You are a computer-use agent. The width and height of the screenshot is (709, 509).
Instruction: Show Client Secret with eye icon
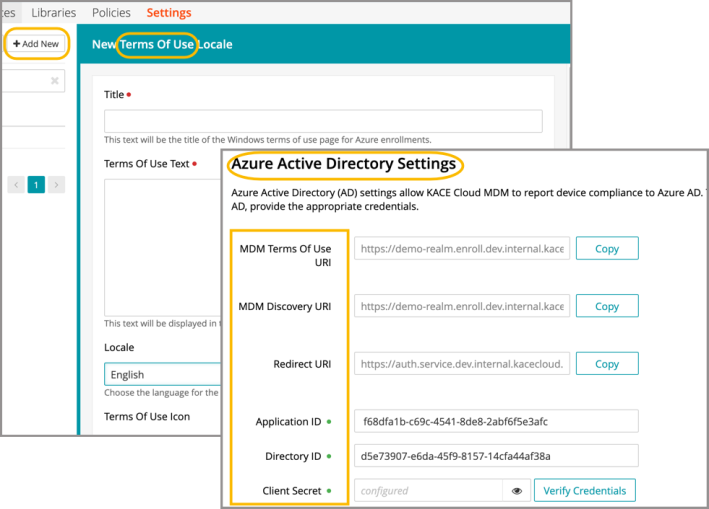(517, 491)
